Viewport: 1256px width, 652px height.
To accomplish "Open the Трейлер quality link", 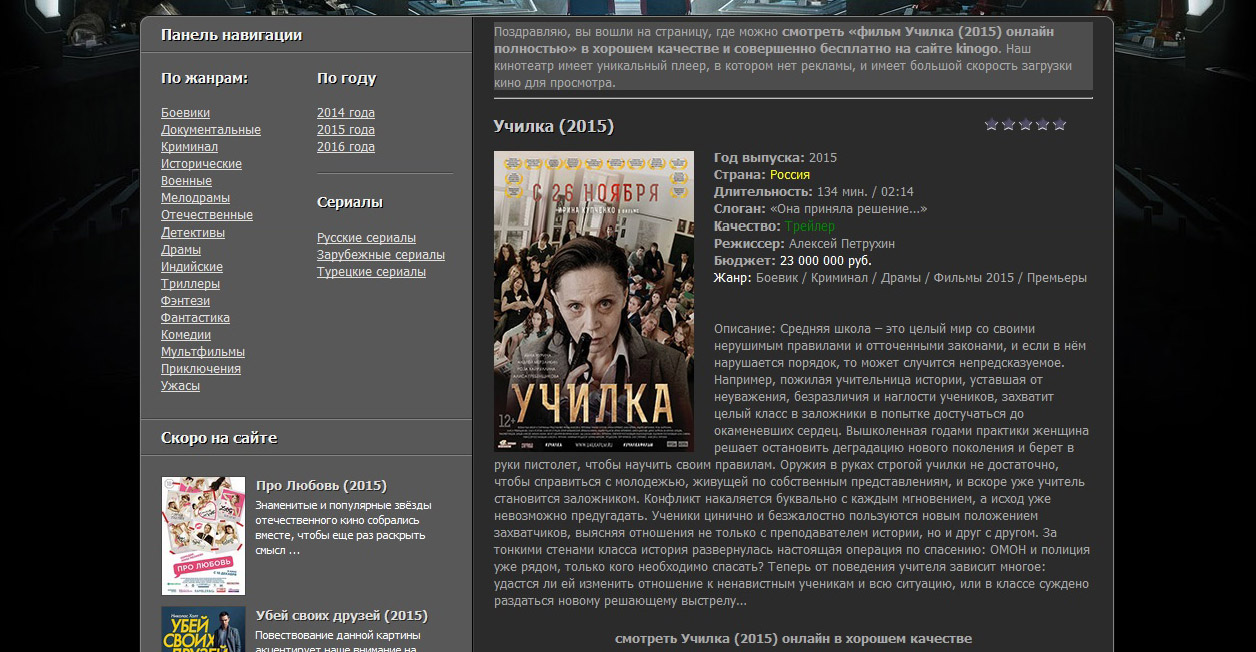I will click(x=810, y=227).
